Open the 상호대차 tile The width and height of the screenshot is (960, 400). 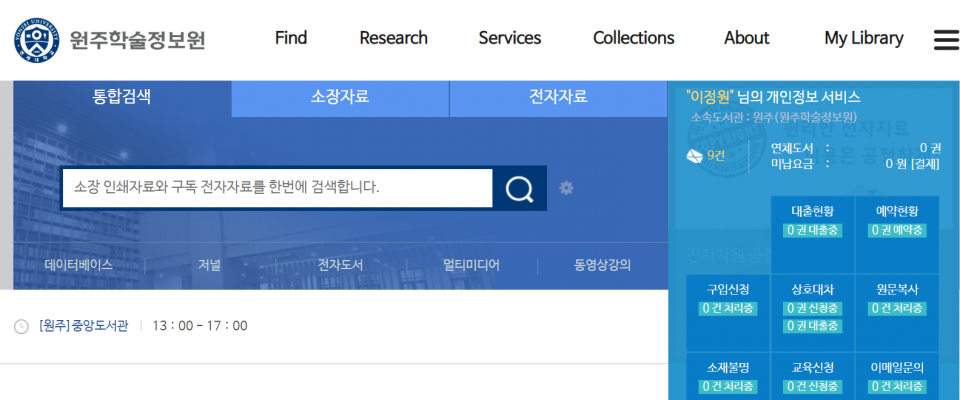pos(812,307)
